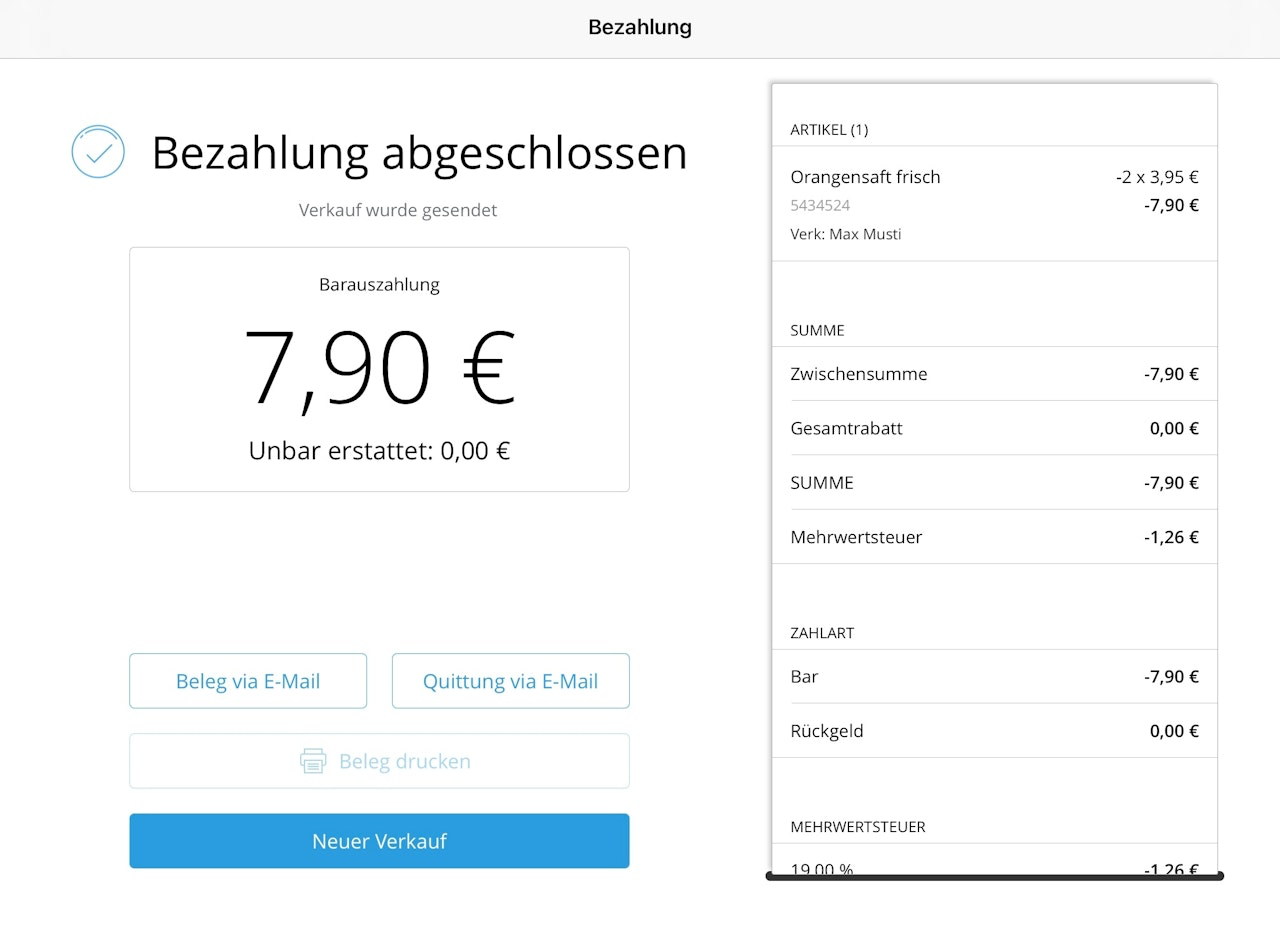The height and width of the screenshot is (931, 1280).
Task: Click the Bar payment method row
Action: click(x=994, y=677)
